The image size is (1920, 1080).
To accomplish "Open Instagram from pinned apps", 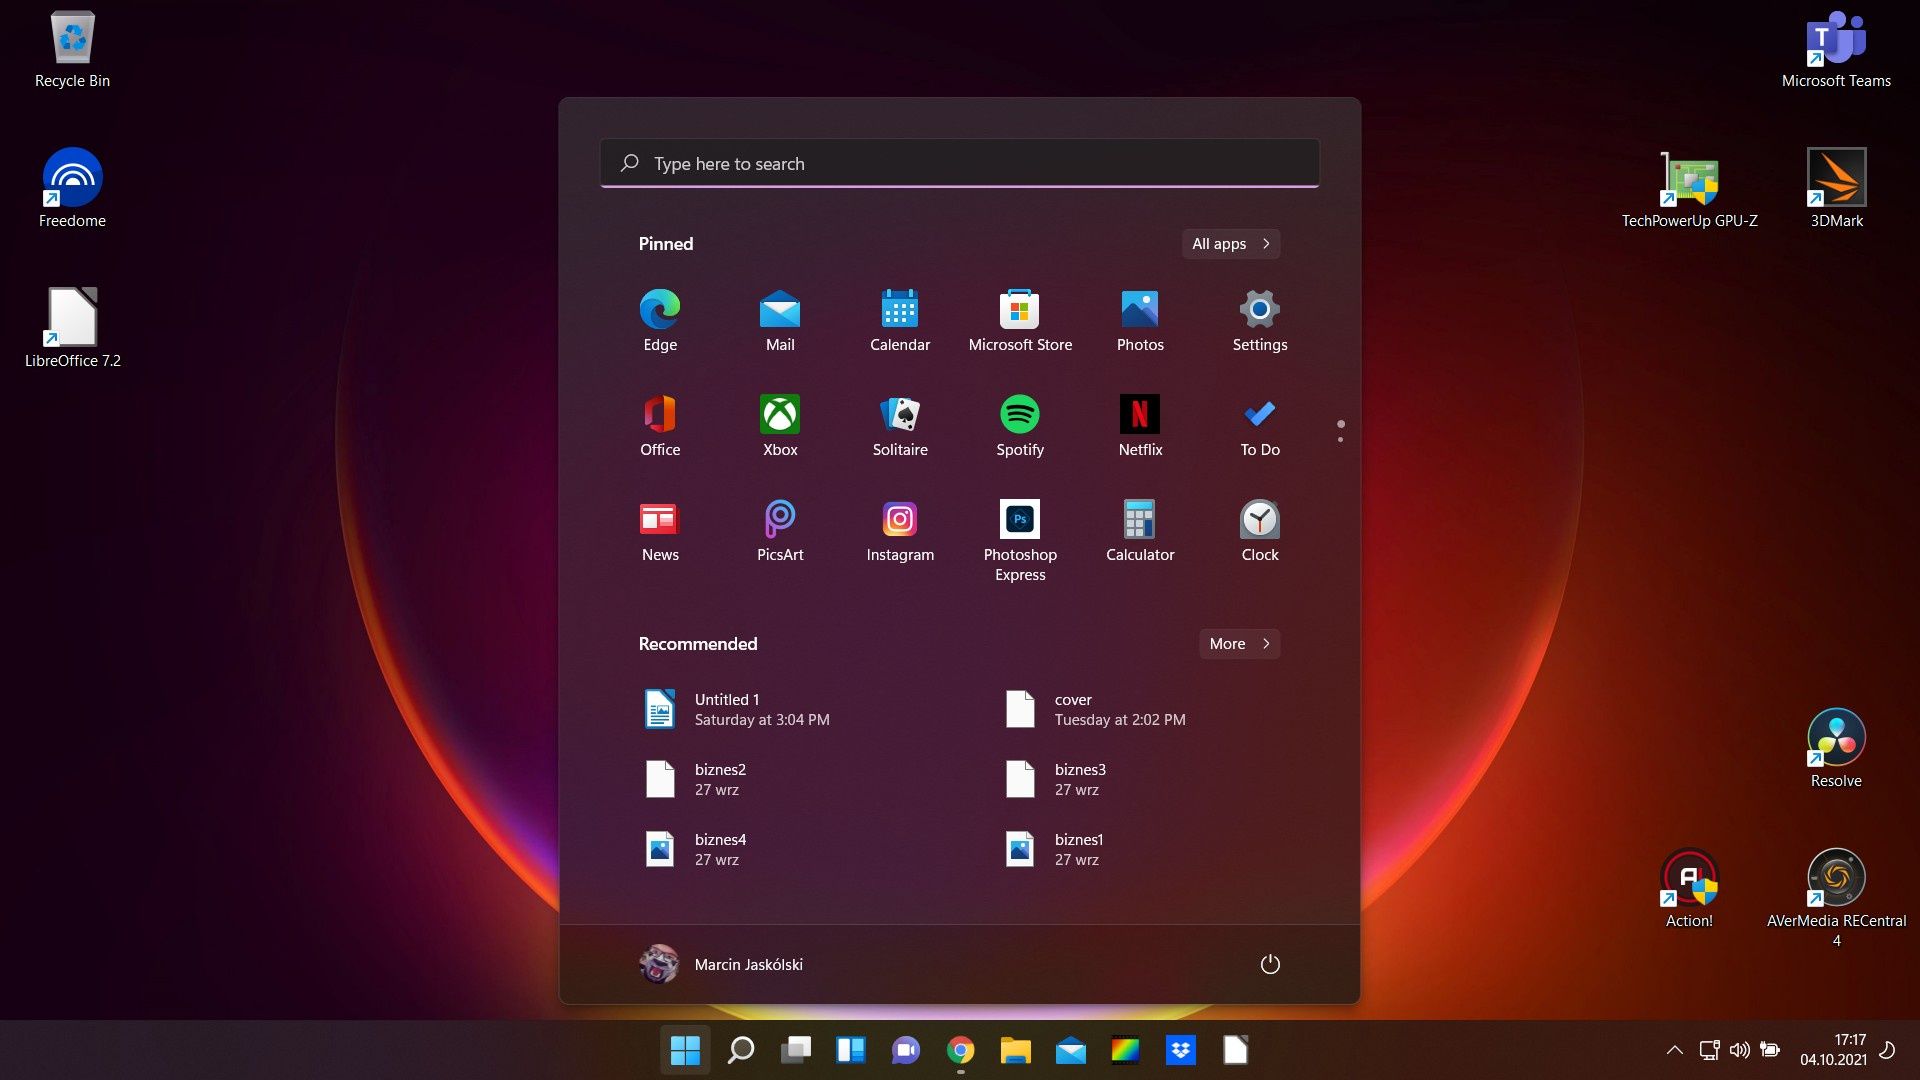I will coord(900,531).
